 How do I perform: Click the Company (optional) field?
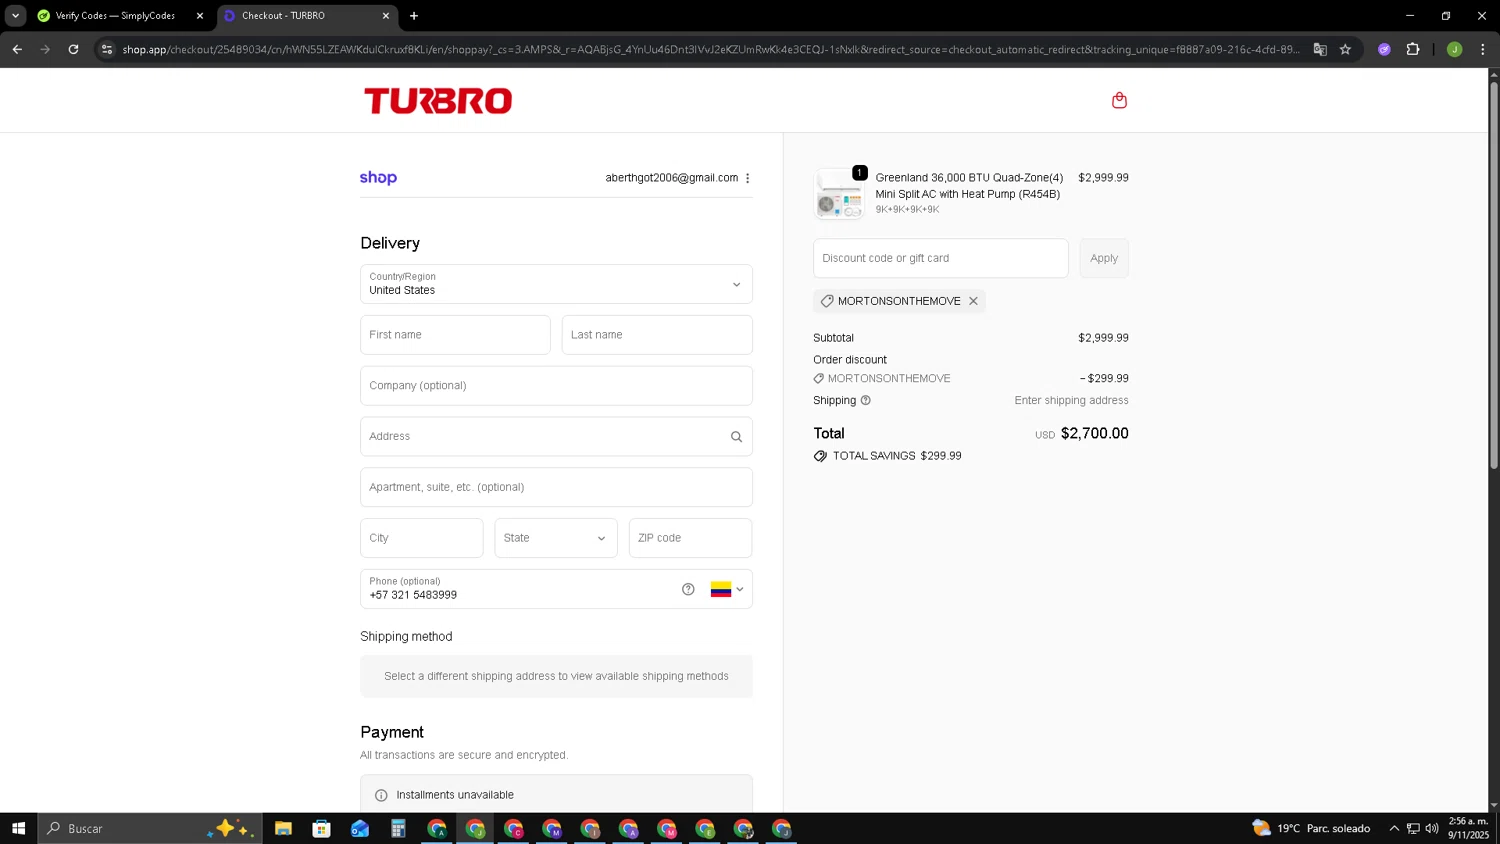[556, 386]
